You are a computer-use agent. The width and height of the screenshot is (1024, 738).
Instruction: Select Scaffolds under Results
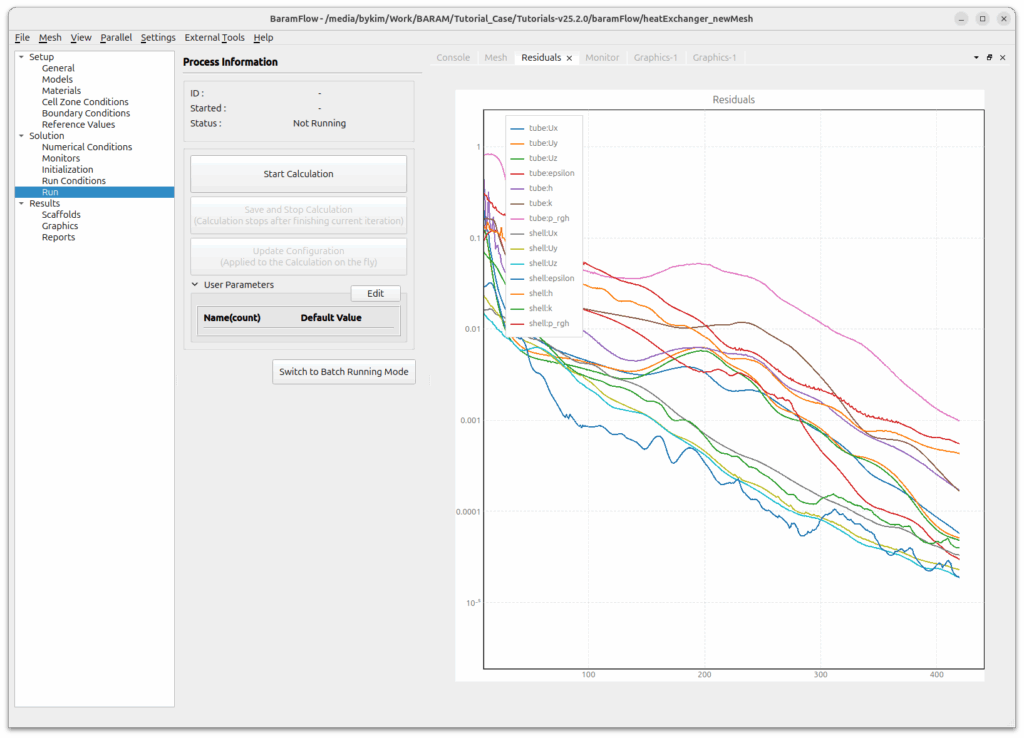(61, 214)
